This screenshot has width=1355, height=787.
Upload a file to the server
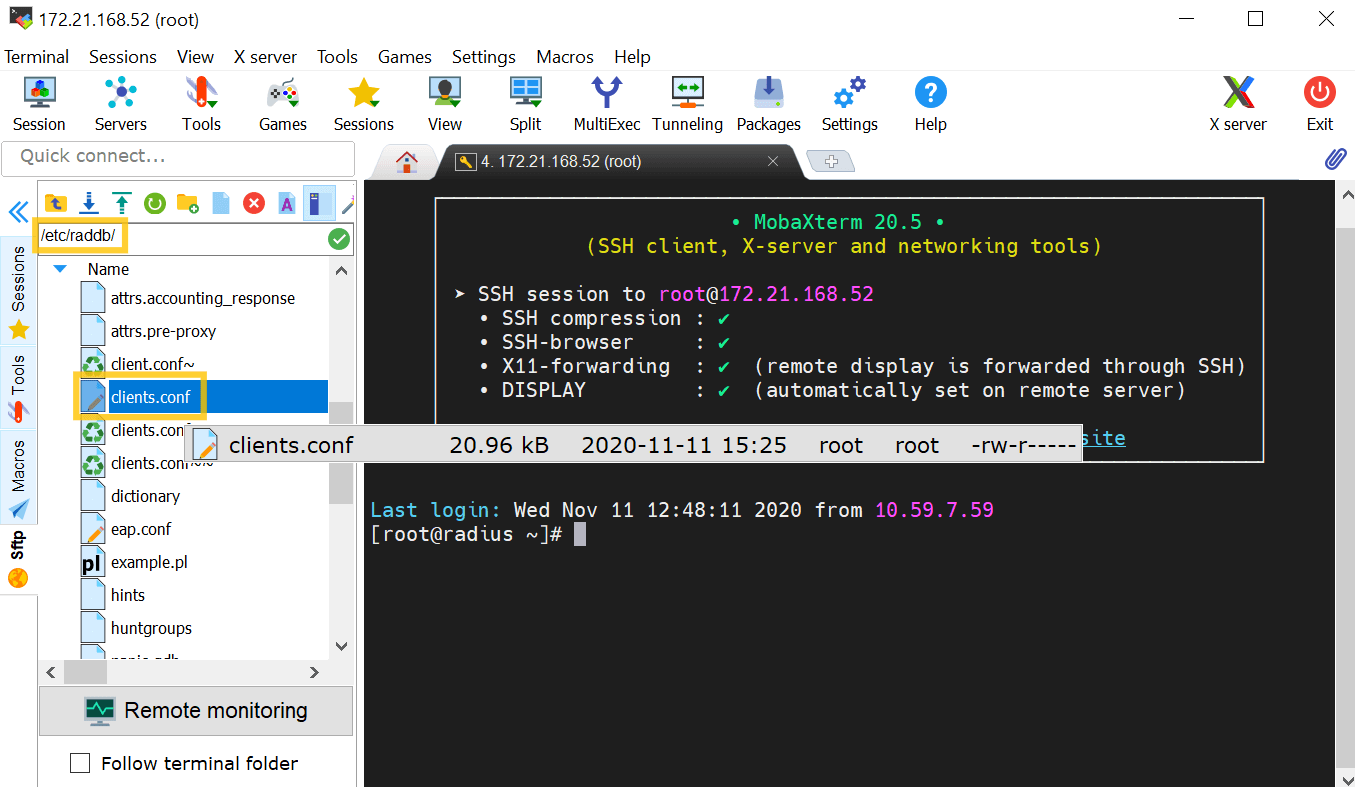(121, 202)
